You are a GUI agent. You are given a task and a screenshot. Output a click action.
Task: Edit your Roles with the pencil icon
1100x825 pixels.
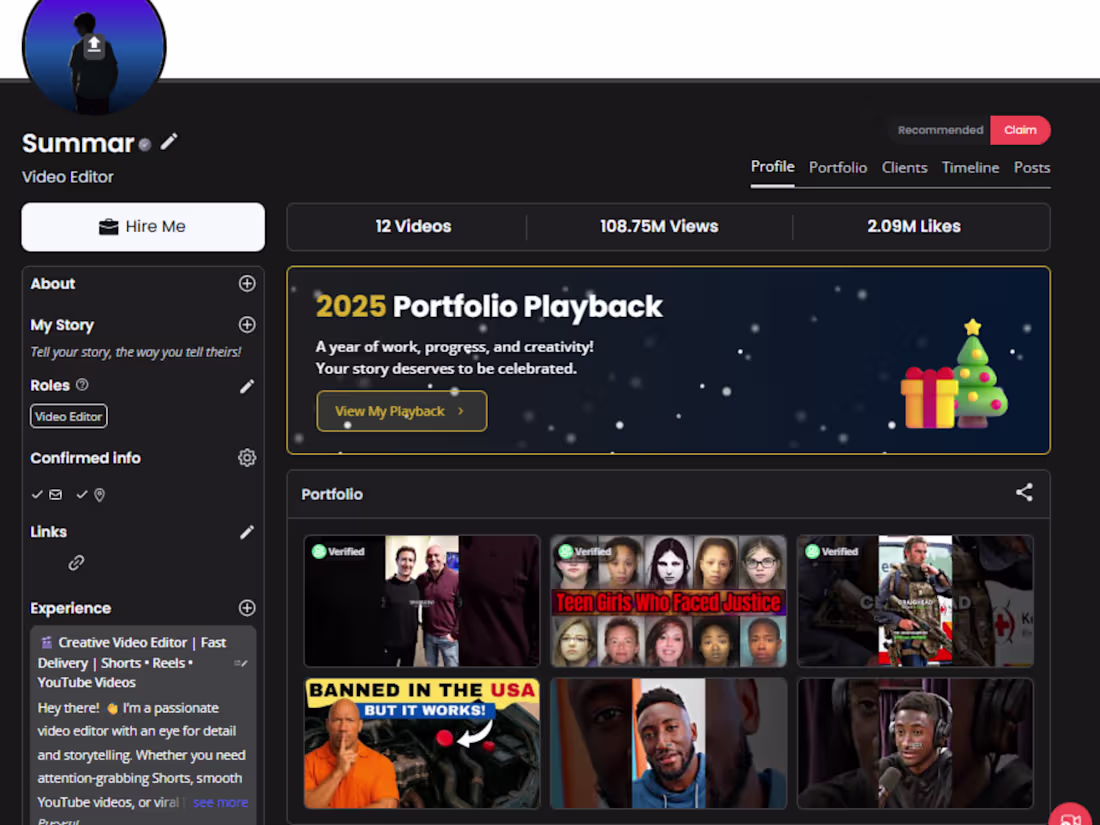pyautogui.click(x=246, y=387)
